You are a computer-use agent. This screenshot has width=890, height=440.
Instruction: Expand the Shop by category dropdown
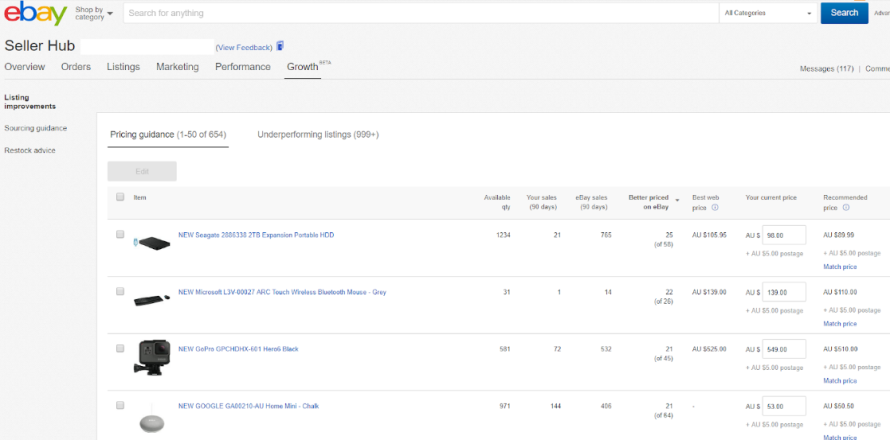pos(94,13)
